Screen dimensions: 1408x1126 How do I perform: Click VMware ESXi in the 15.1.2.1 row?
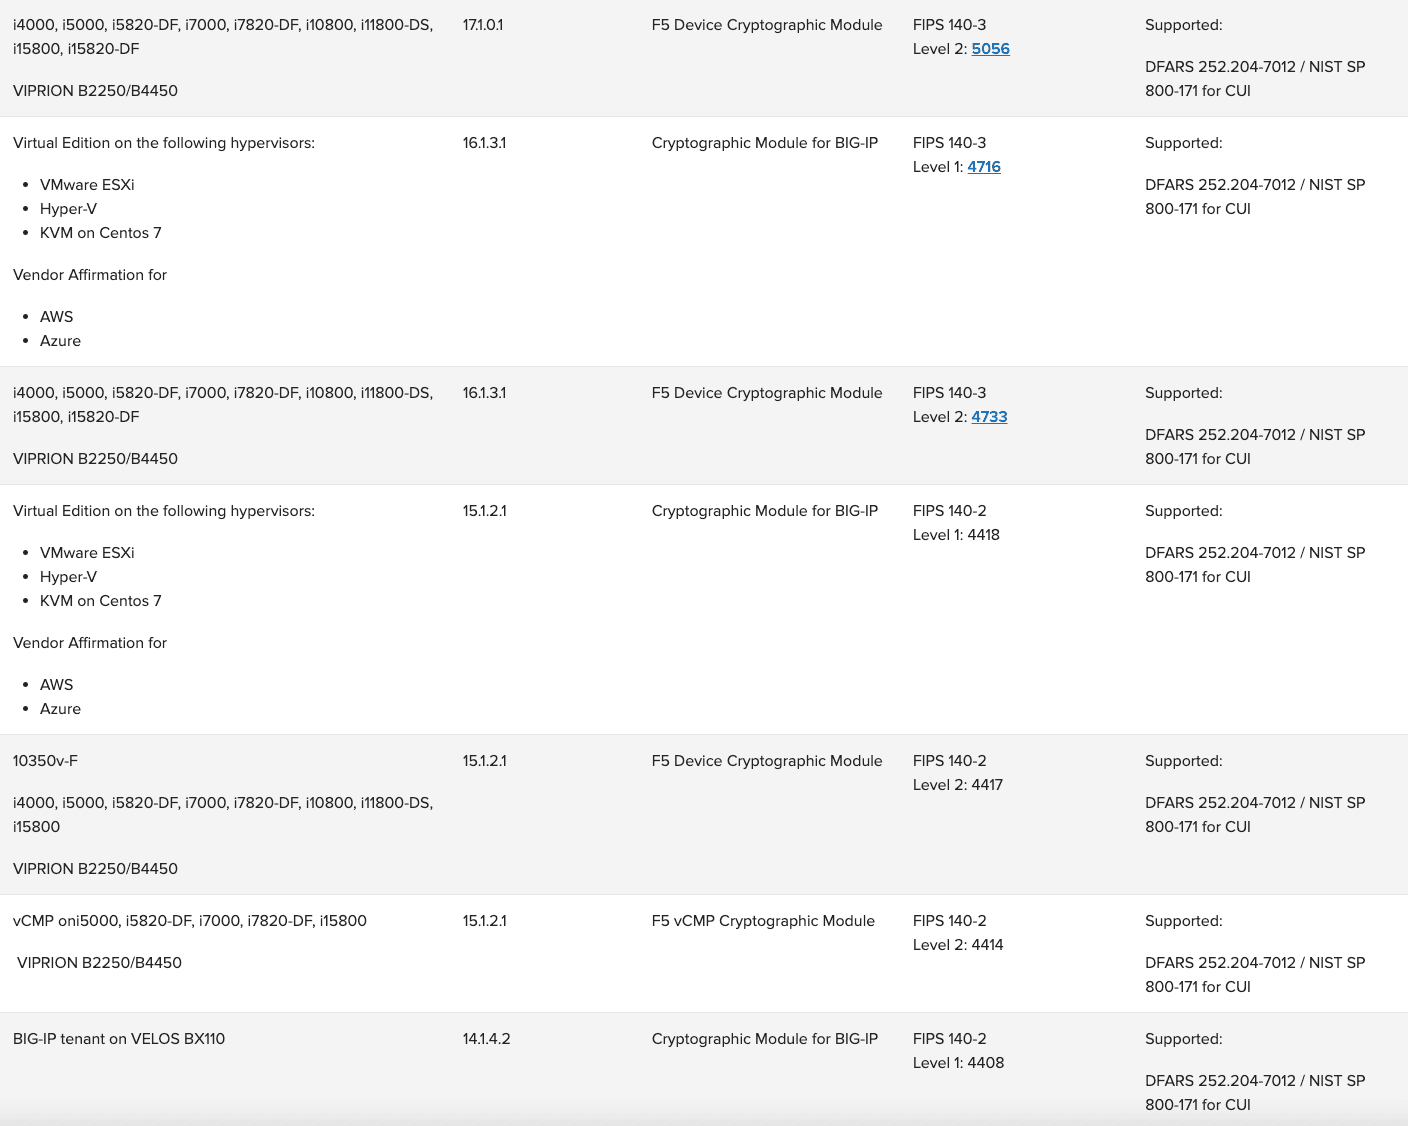[x=87, y=553]
